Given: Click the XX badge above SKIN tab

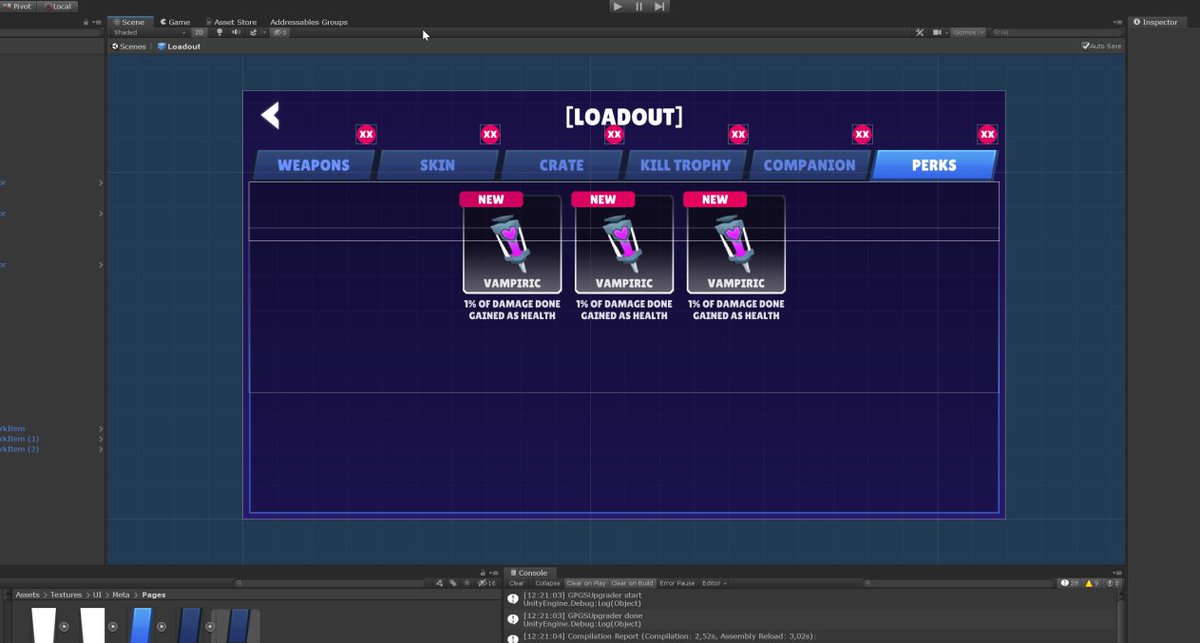Looking at the screenshot, I should pos(490,134).
